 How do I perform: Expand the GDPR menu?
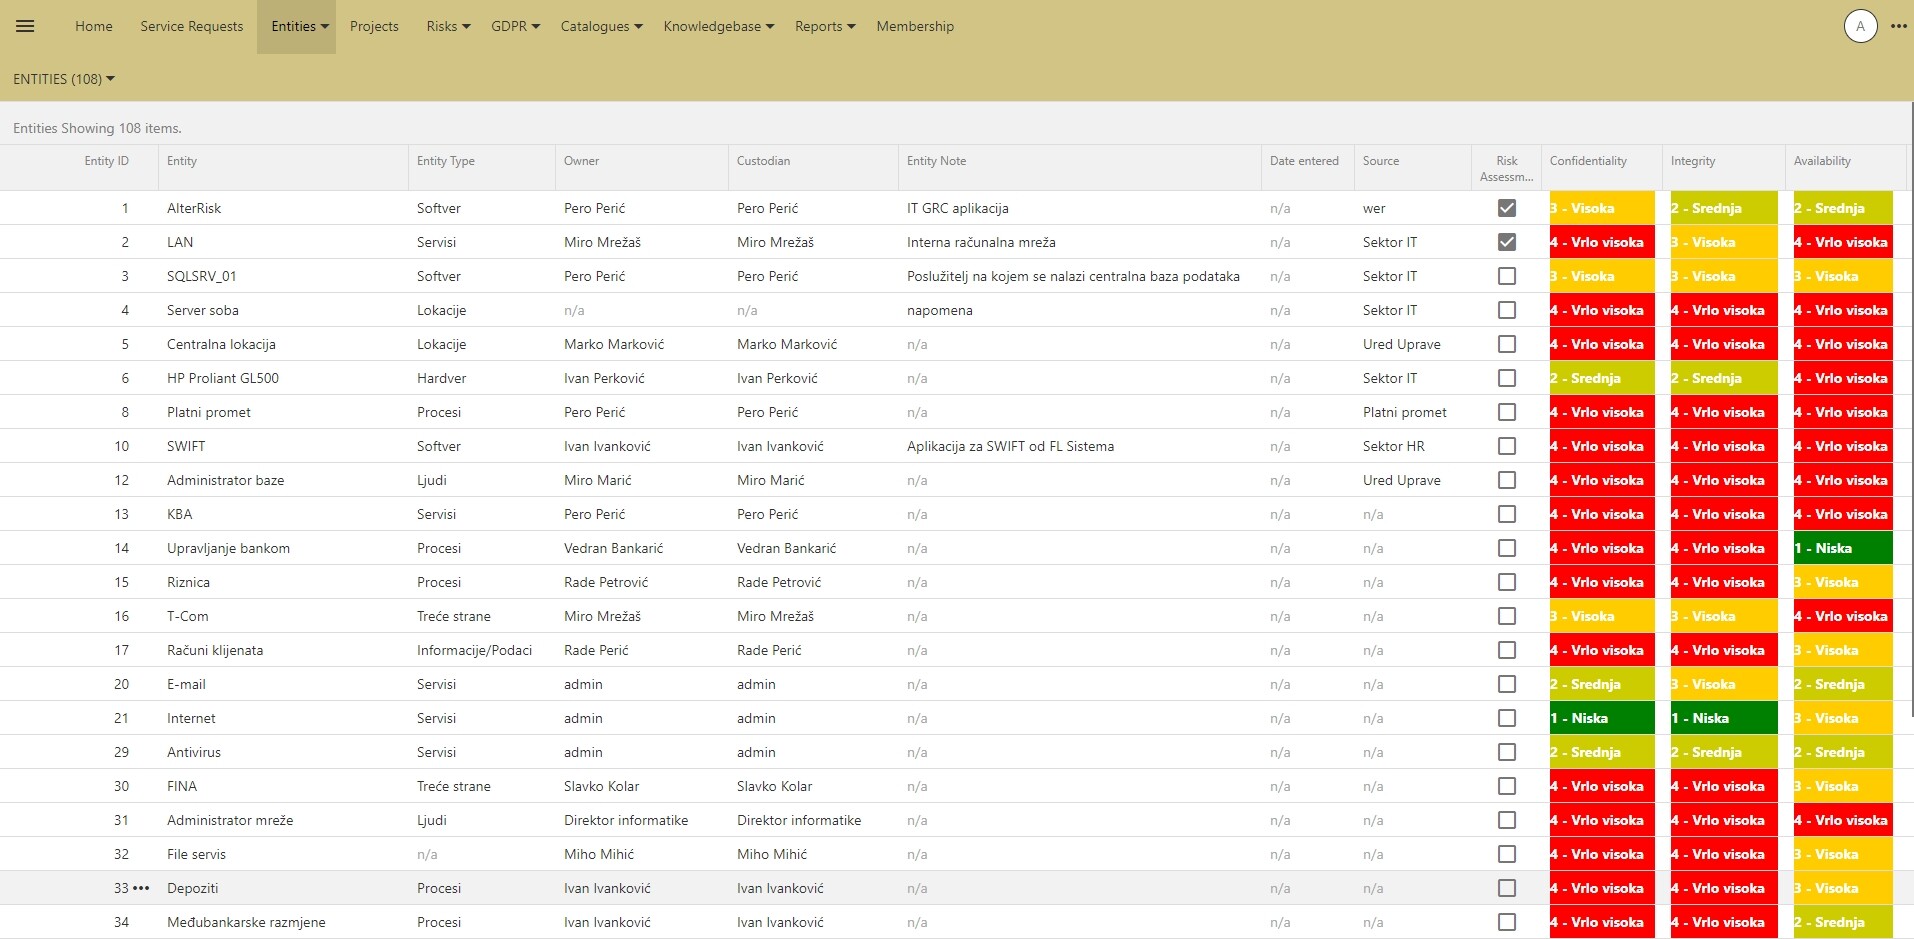point(515,27)
